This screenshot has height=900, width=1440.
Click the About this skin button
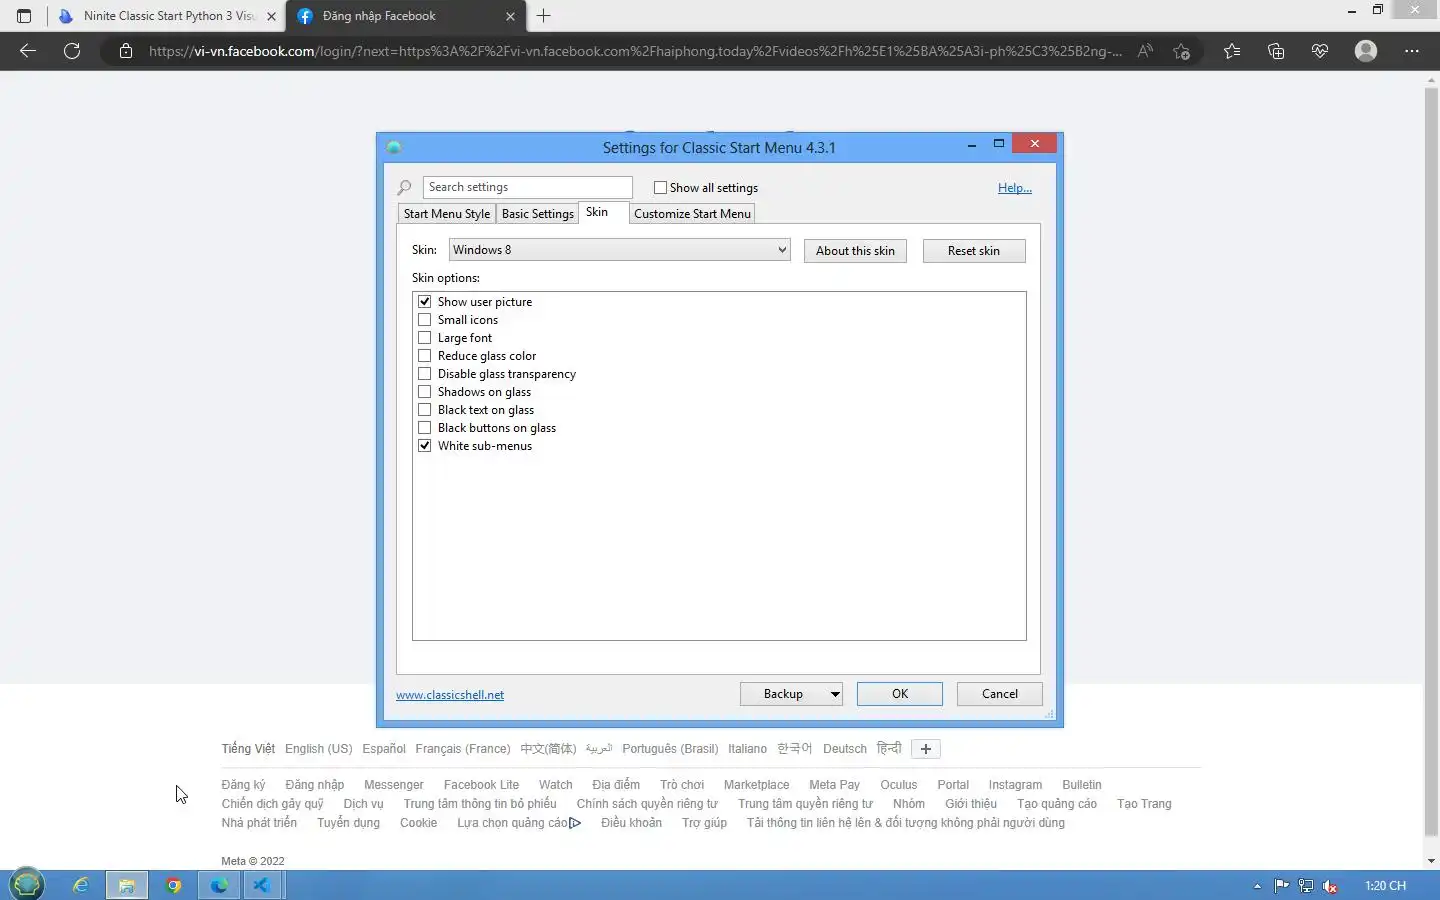855,251
